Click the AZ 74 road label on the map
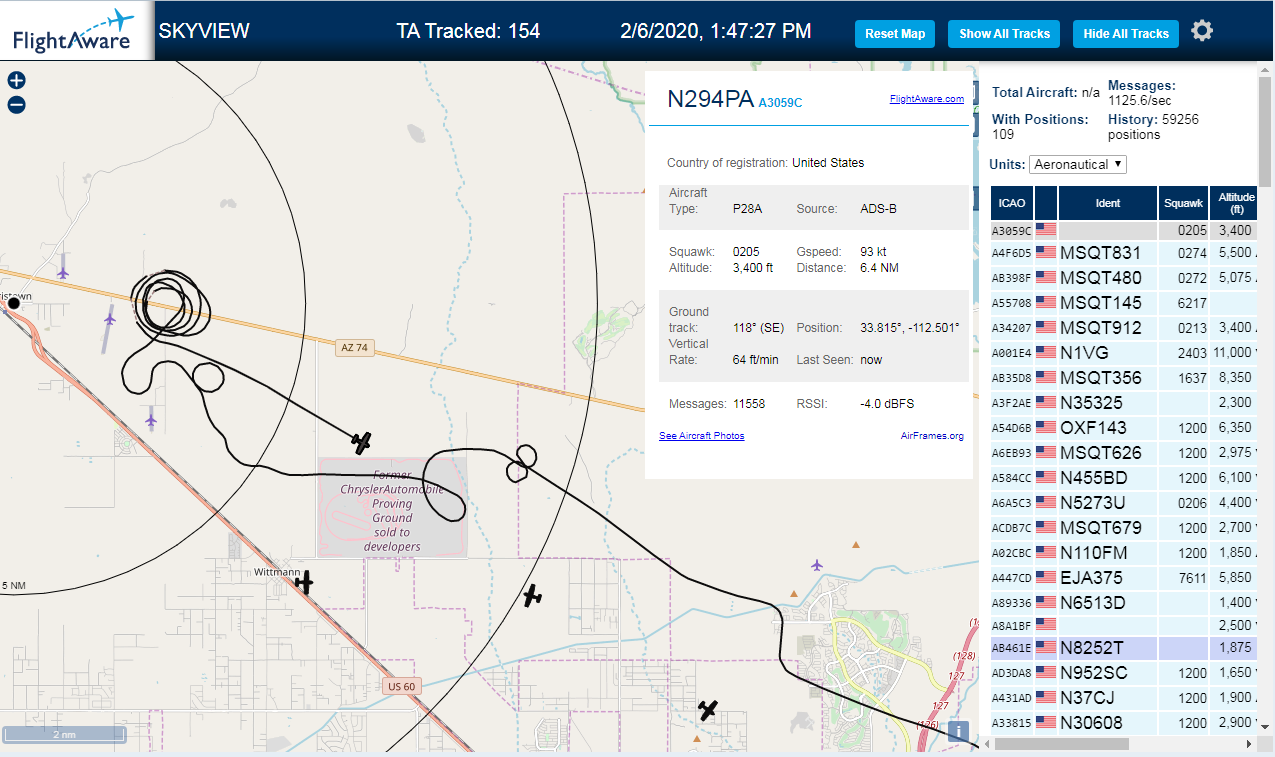Screen dimensions: 1275x757 (355, 348)
